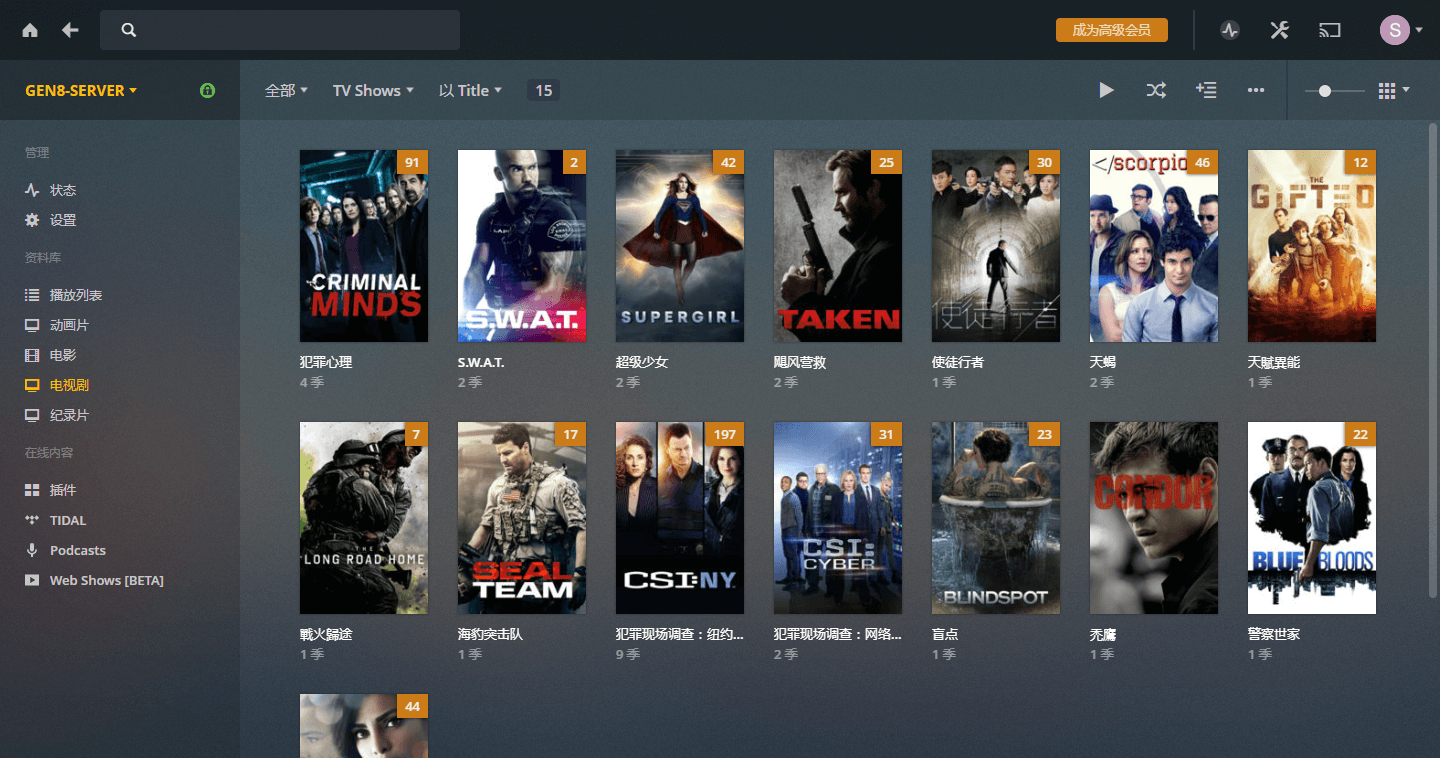
Task: Open the SEAL Team poster
Action: 522,518
